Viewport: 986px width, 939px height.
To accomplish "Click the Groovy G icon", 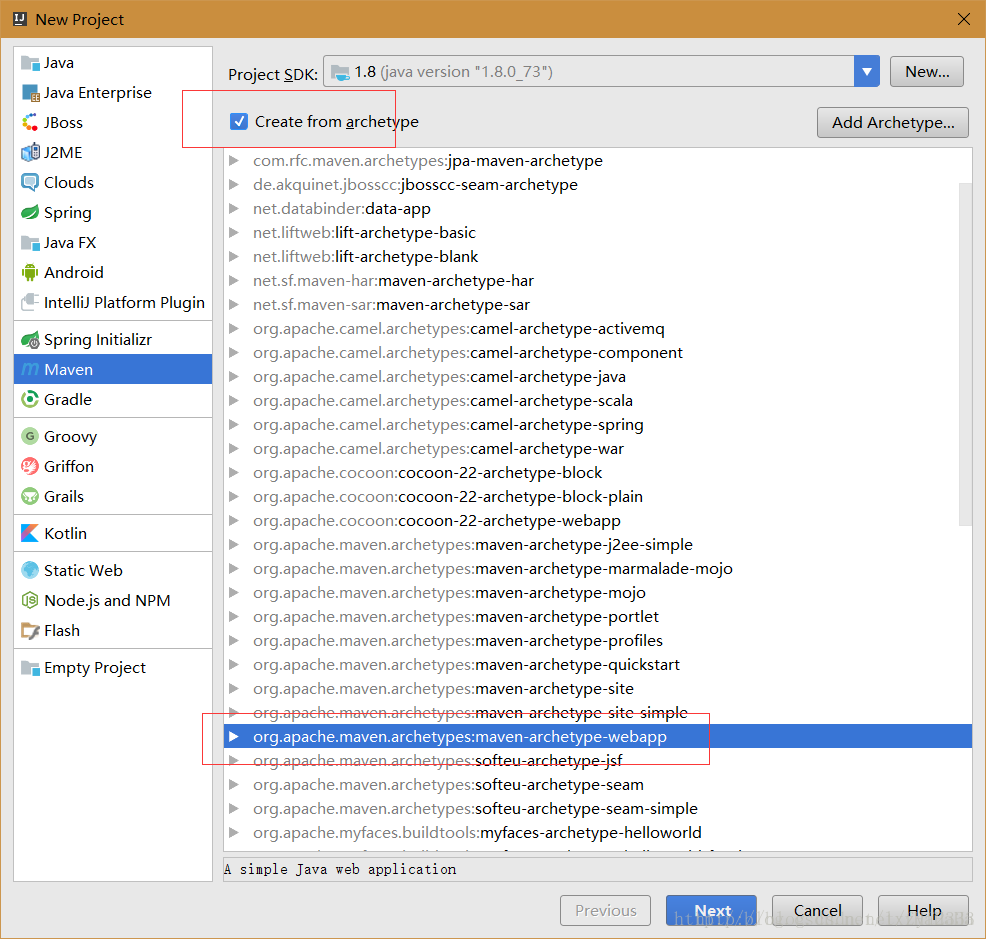I will pos(30,436).
